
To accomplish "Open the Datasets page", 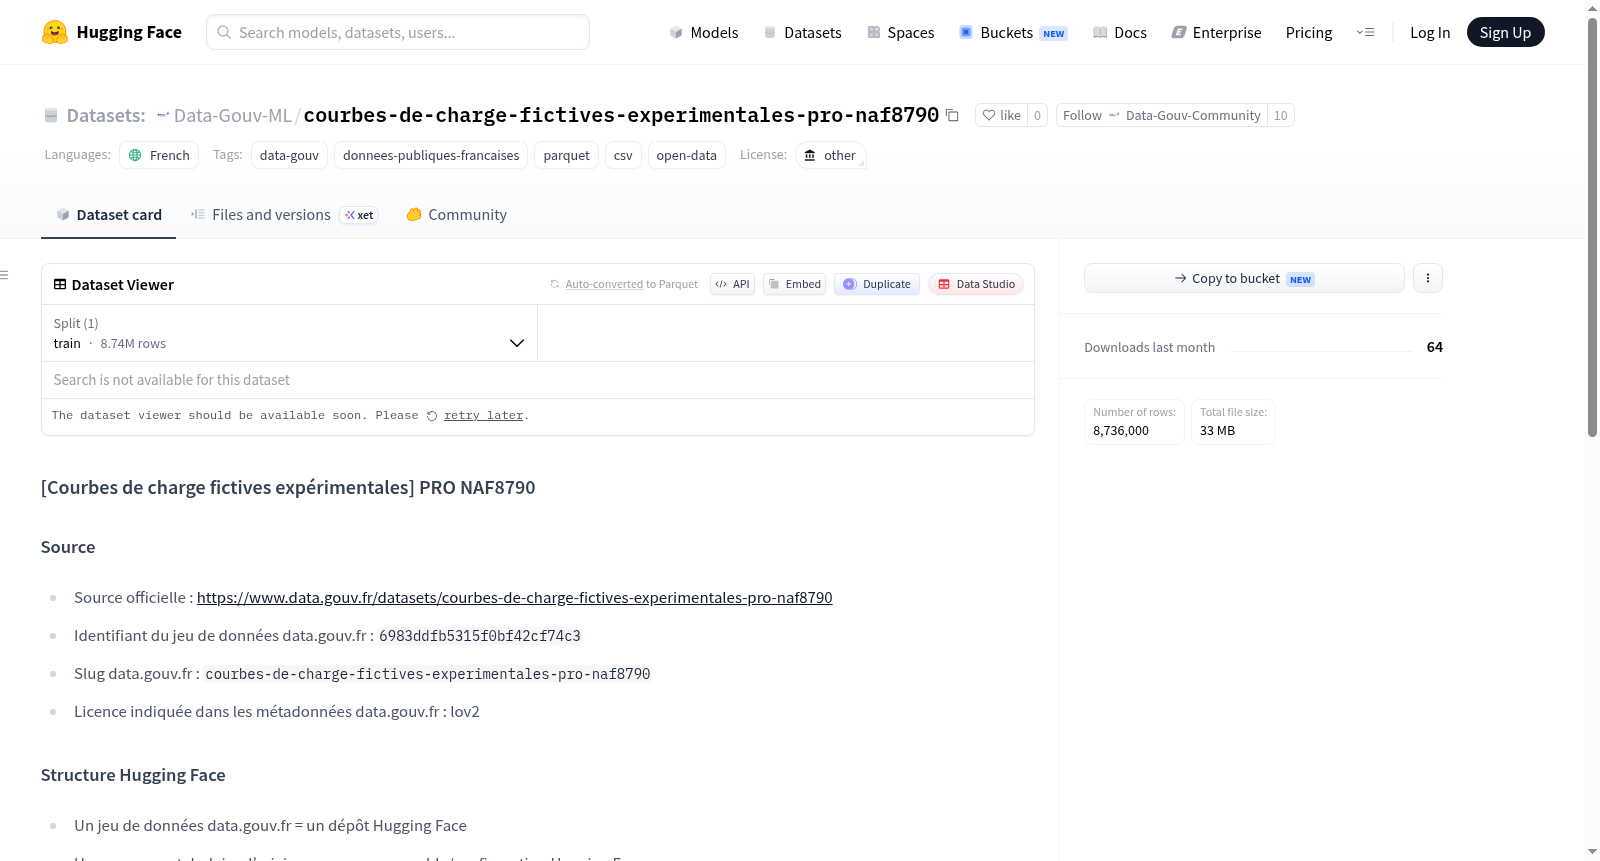I will click(x=802, y=32).
